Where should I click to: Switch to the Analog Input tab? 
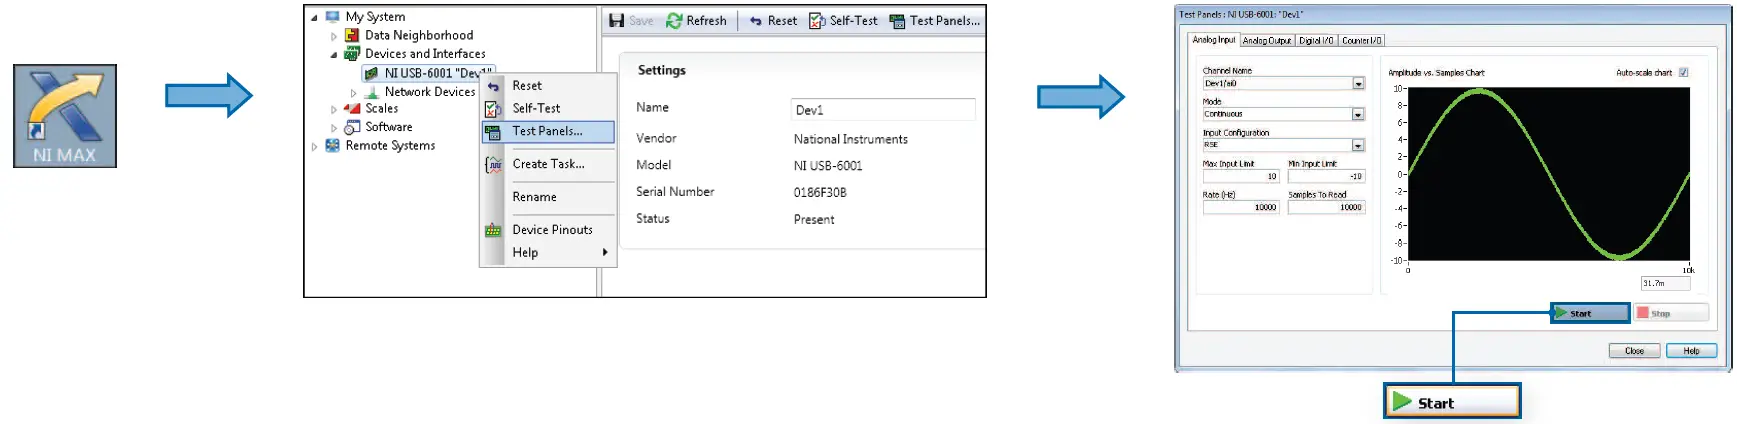1214,40
